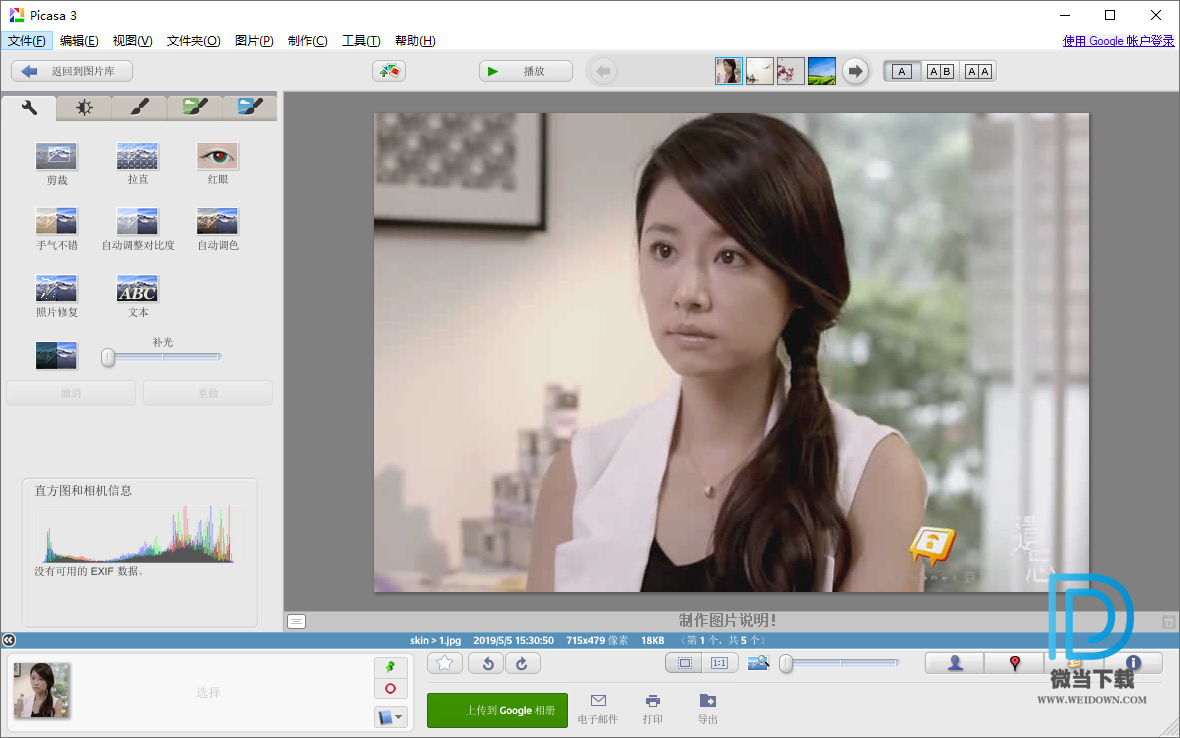Open the People panel icon
This screenshot has height=738, width=1180.
[x=955, y=663]
